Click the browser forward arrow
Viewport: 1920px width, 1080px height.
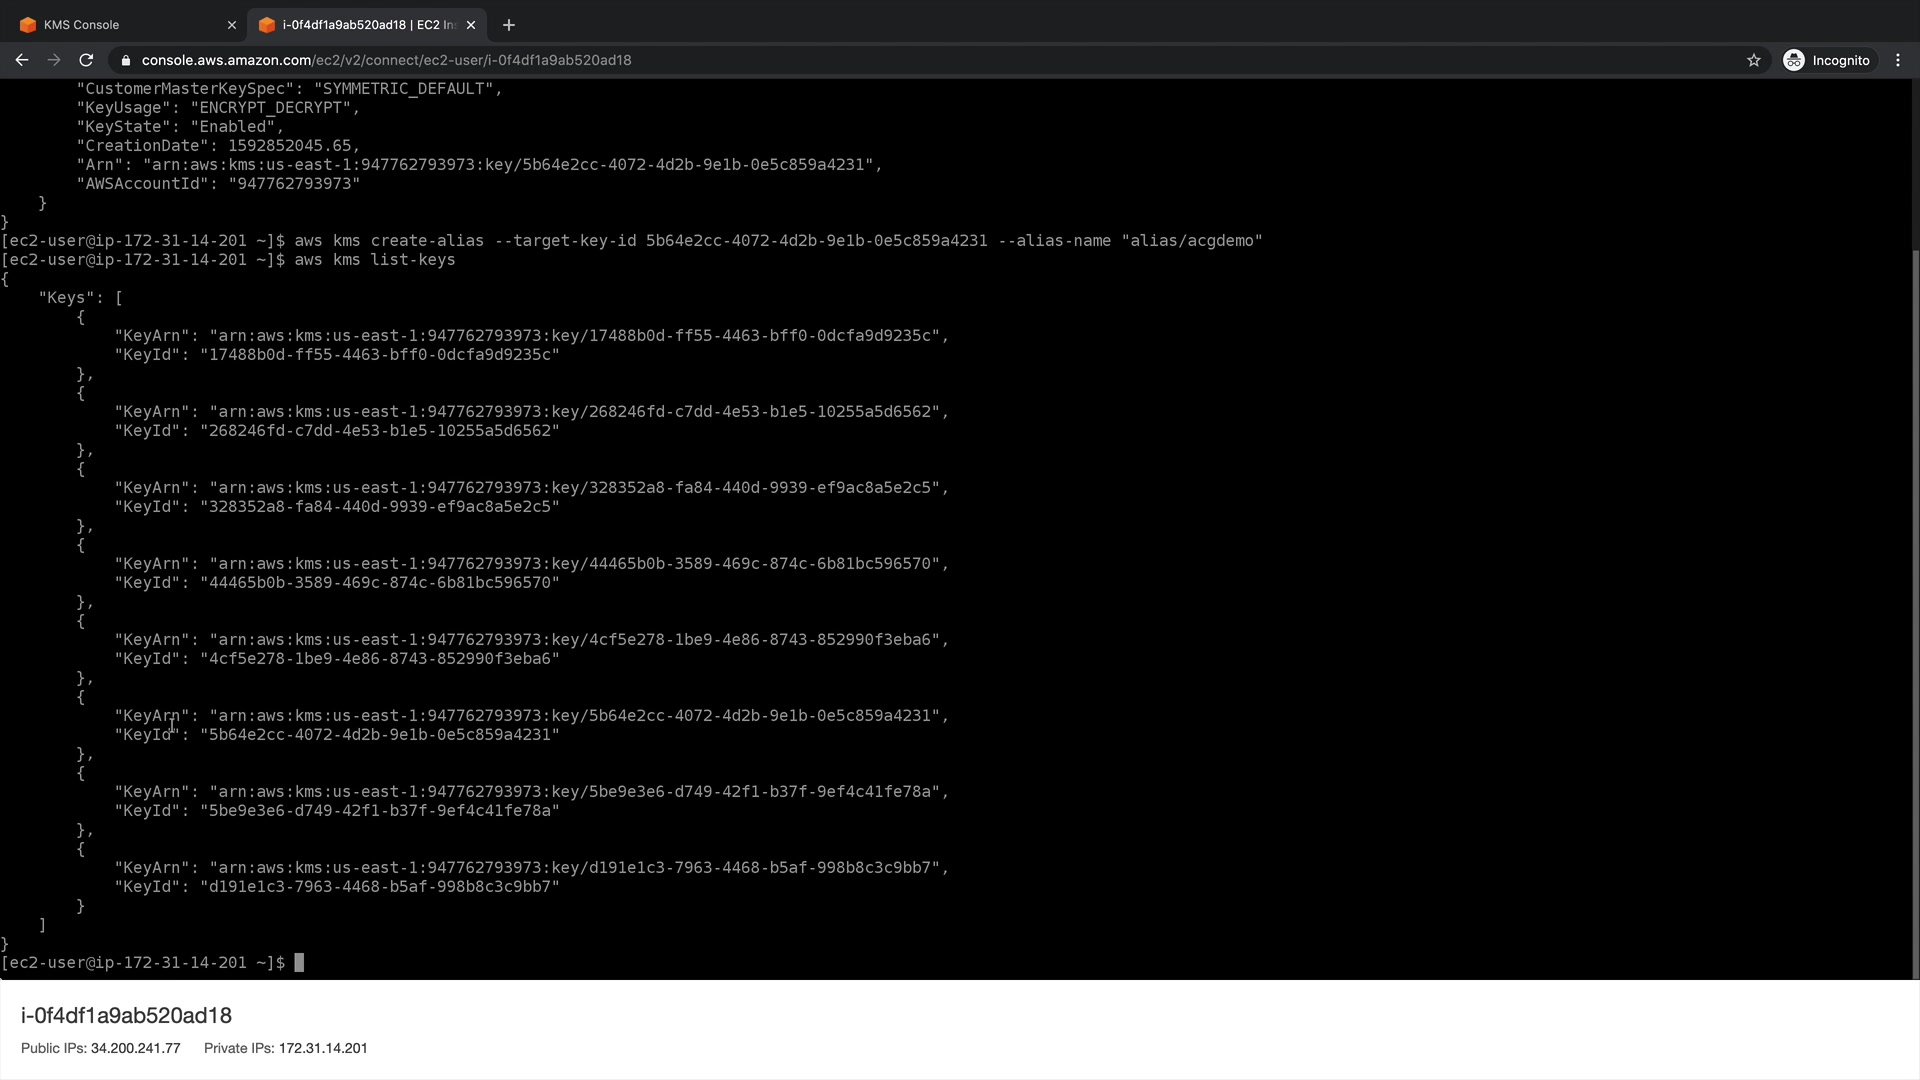click(x=54, y=60)
